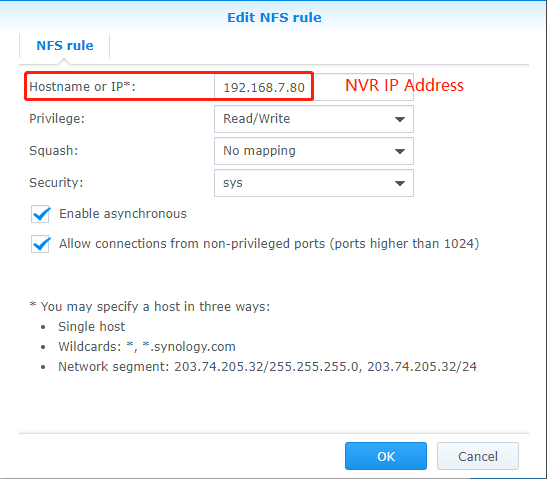Select the NFS rule tab
The width and height of the screenshot is (547, 479).
65,46
